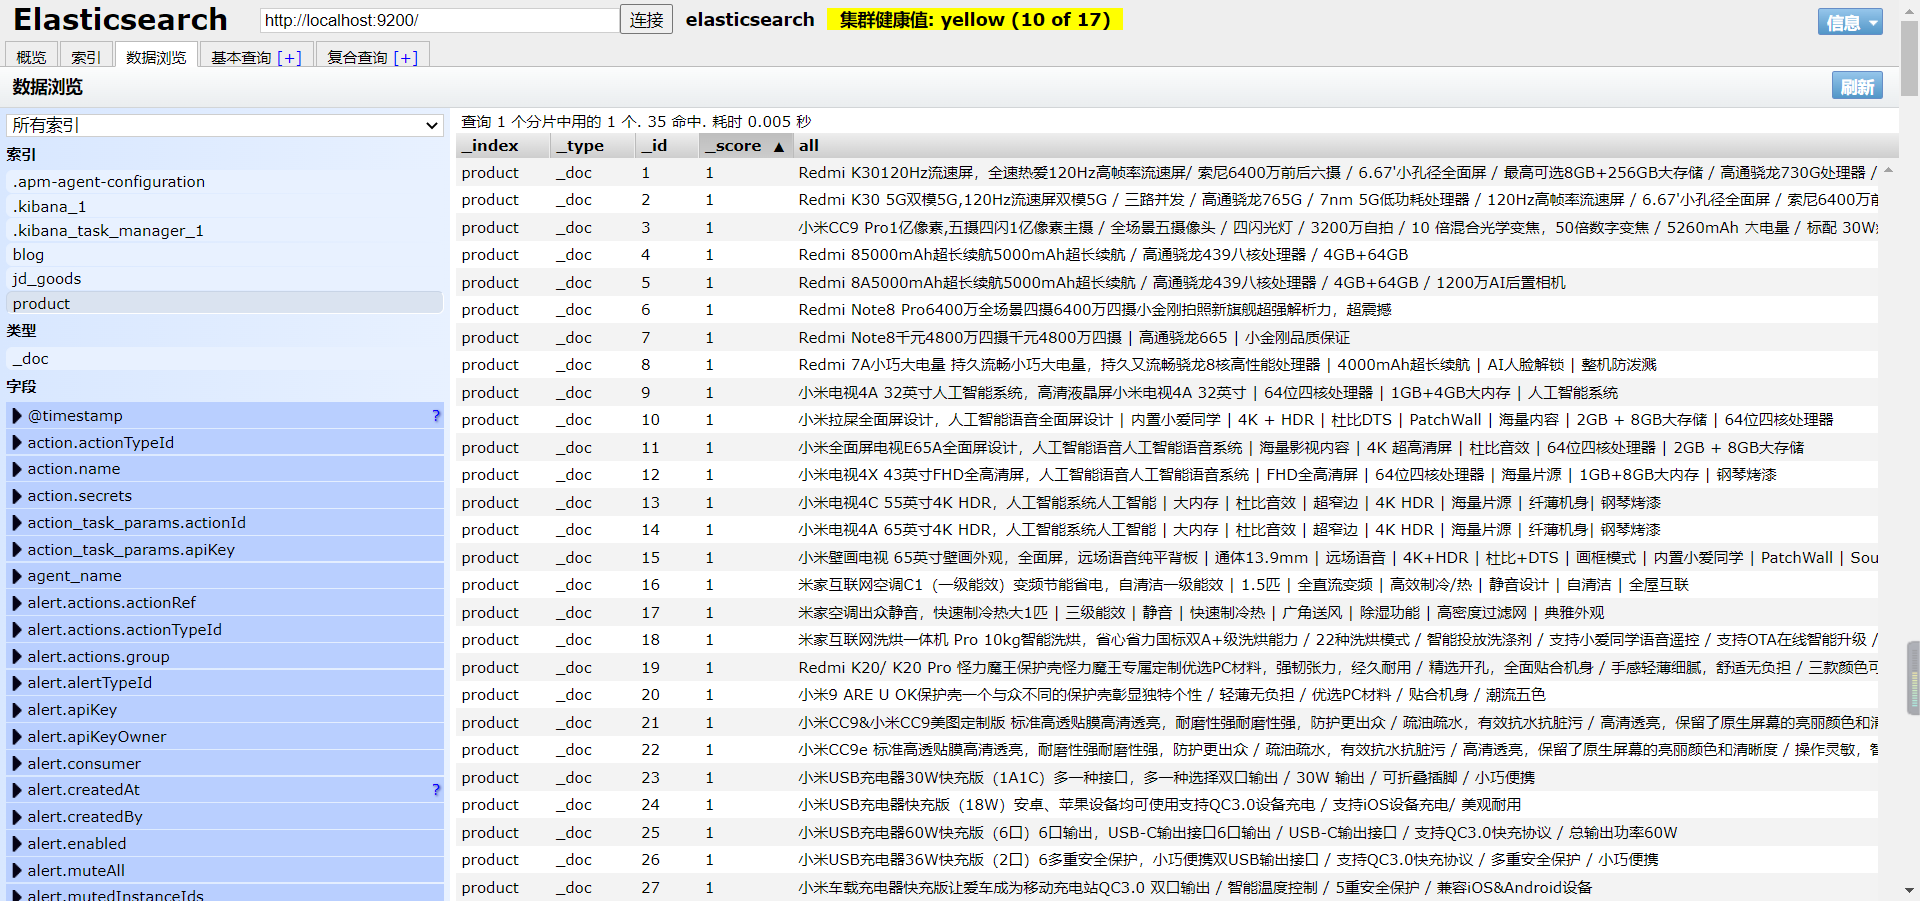This screenshot has height=901, width=1920.
Task: Switch to the 索引 tab
Action: pyautogui.click(x=86, y=57)
